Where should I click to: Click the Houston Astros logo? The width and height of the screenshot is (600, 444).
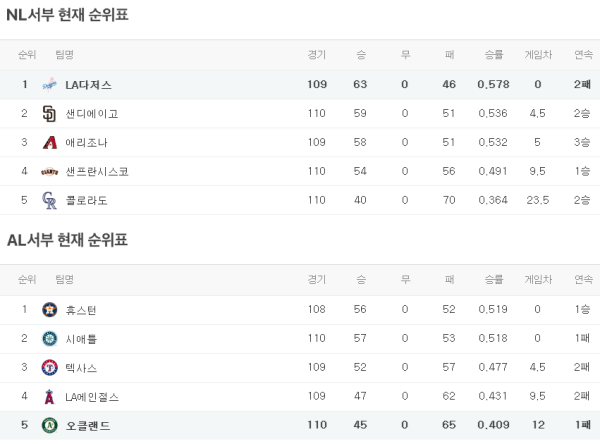[50, 310]
